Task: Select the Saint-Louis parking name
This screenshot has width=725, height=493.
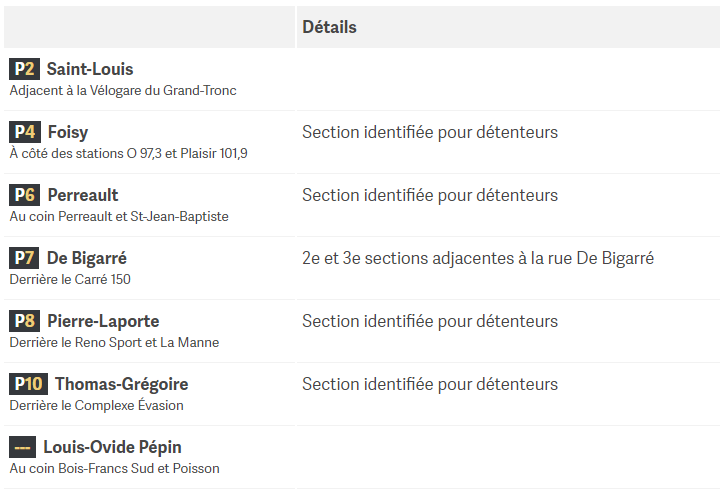Action: 90,69
